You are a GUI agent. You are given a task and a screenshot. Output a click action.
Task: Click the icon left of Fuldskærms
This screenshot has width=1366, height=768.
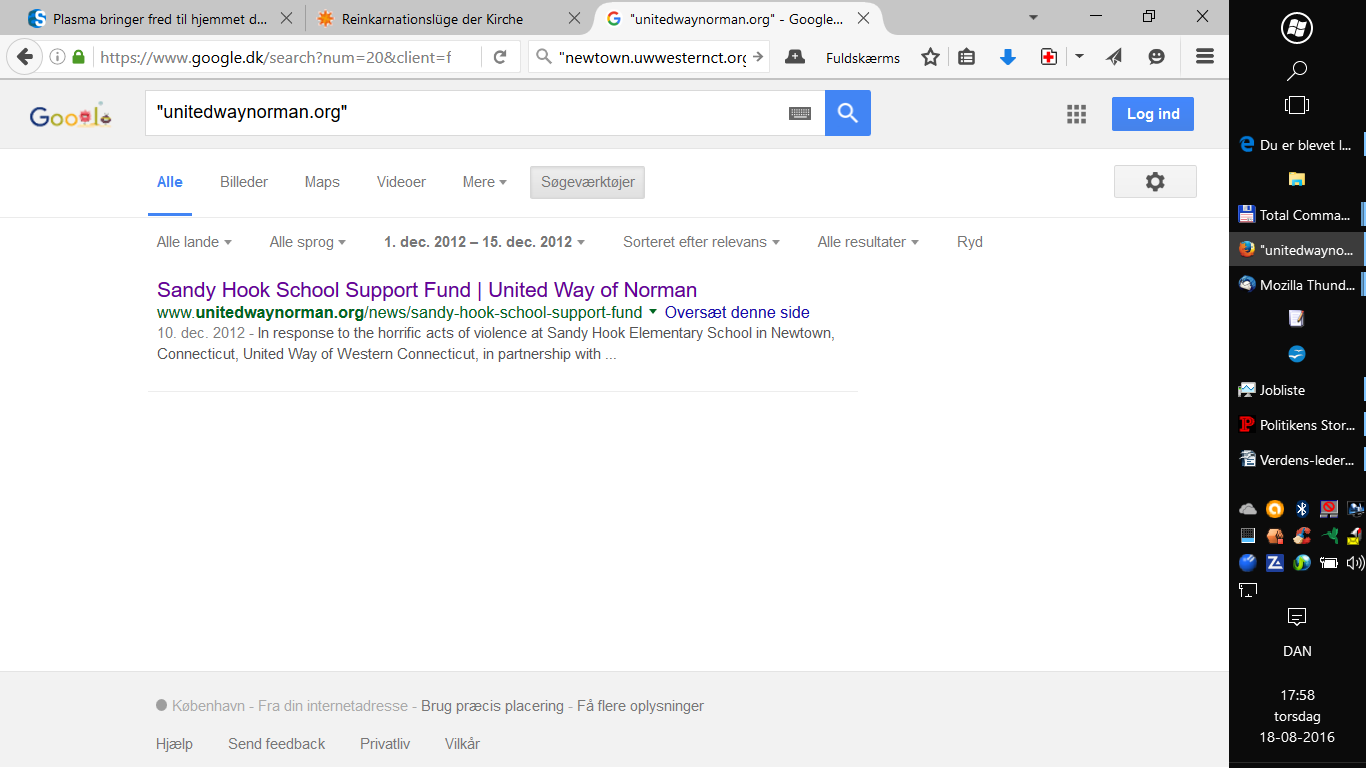pyautogui.click(x=795, y=57)
